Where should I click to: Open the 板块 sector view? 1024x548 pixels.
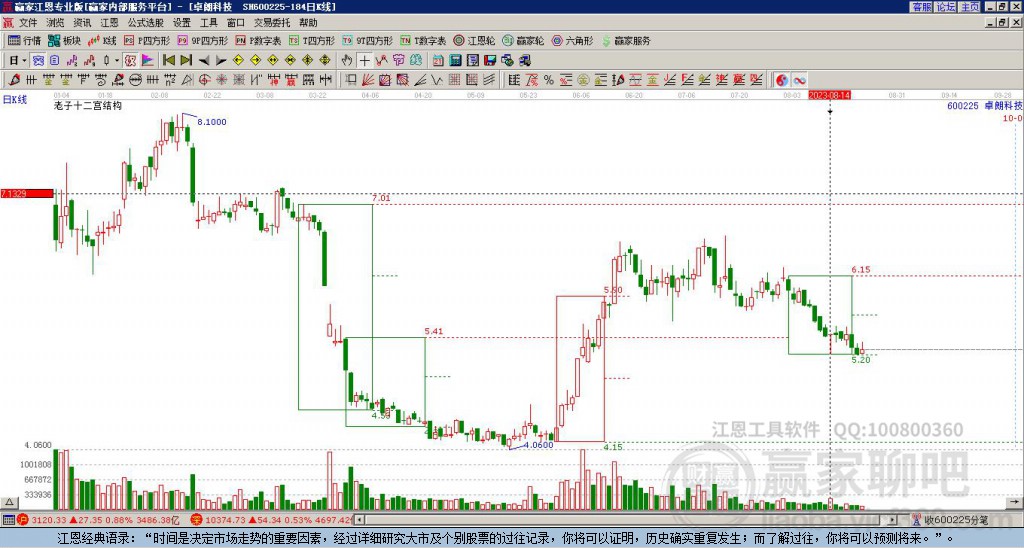tap(64, 41)
